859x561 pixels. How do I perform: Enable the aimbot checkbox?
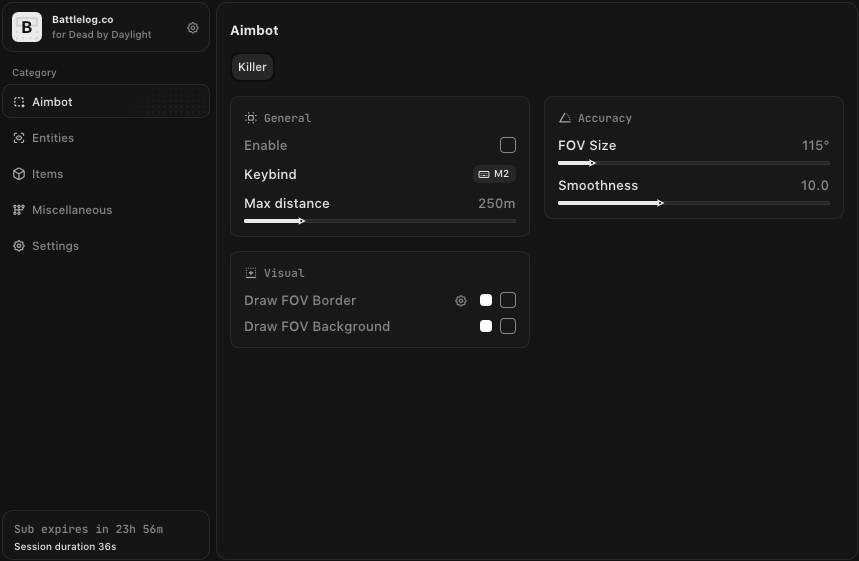coord(508,145)
